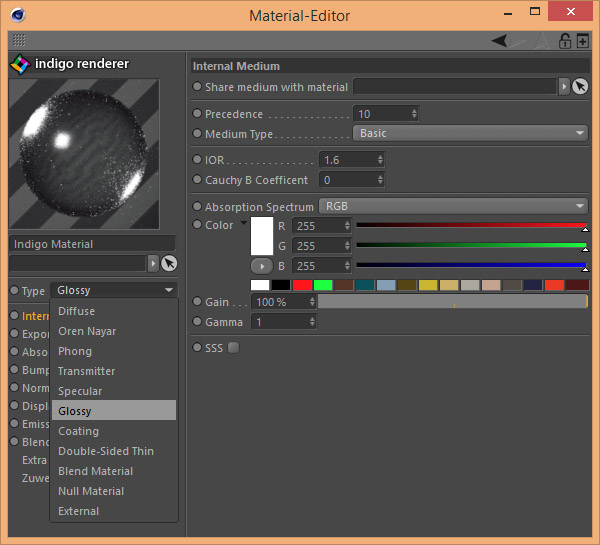
Task: Click the round arrow button beside B color value
Action: tap(262, 266)
